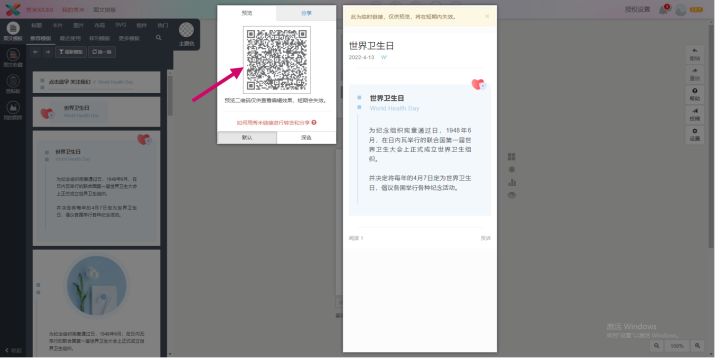This screenshot has width=720, height=360.
Task: Click the yellow VIP badge
Action: 696,10
